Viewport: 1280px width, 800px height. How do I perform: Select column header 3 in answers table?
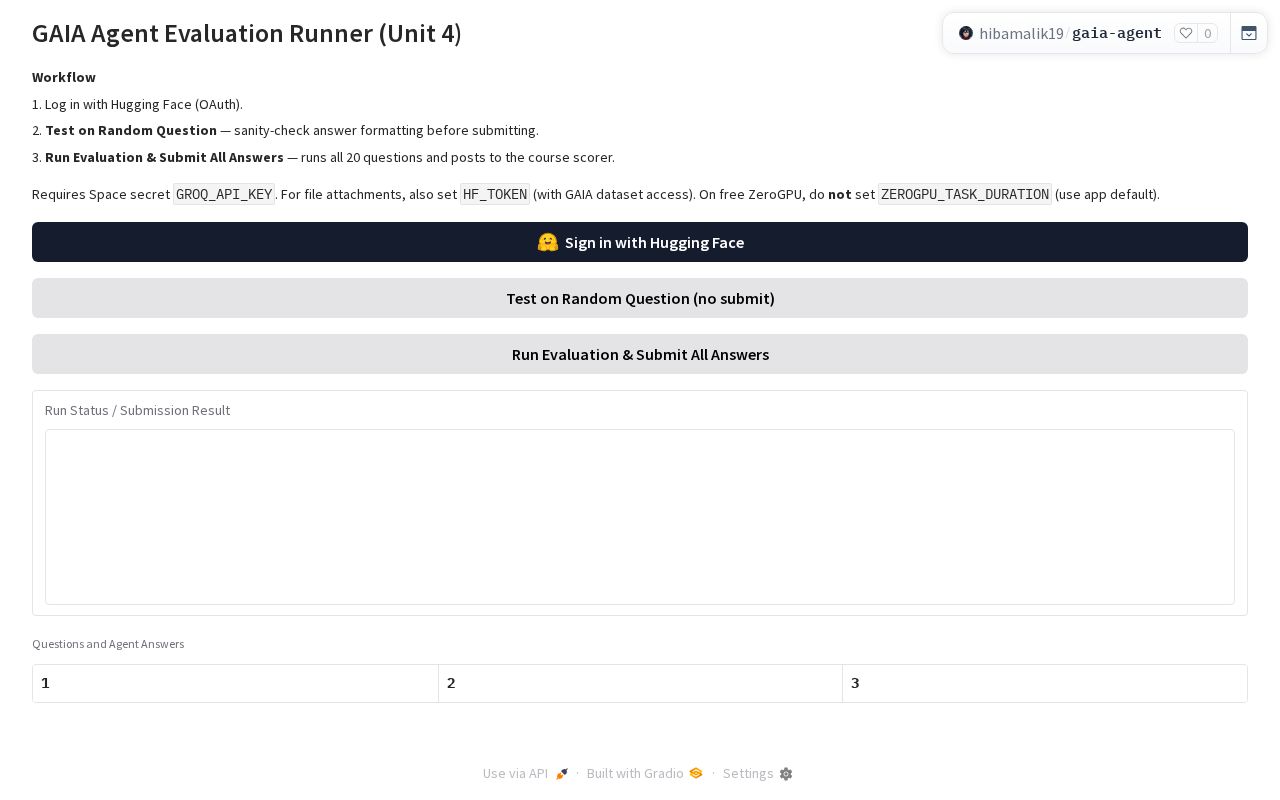(1045, 683)
